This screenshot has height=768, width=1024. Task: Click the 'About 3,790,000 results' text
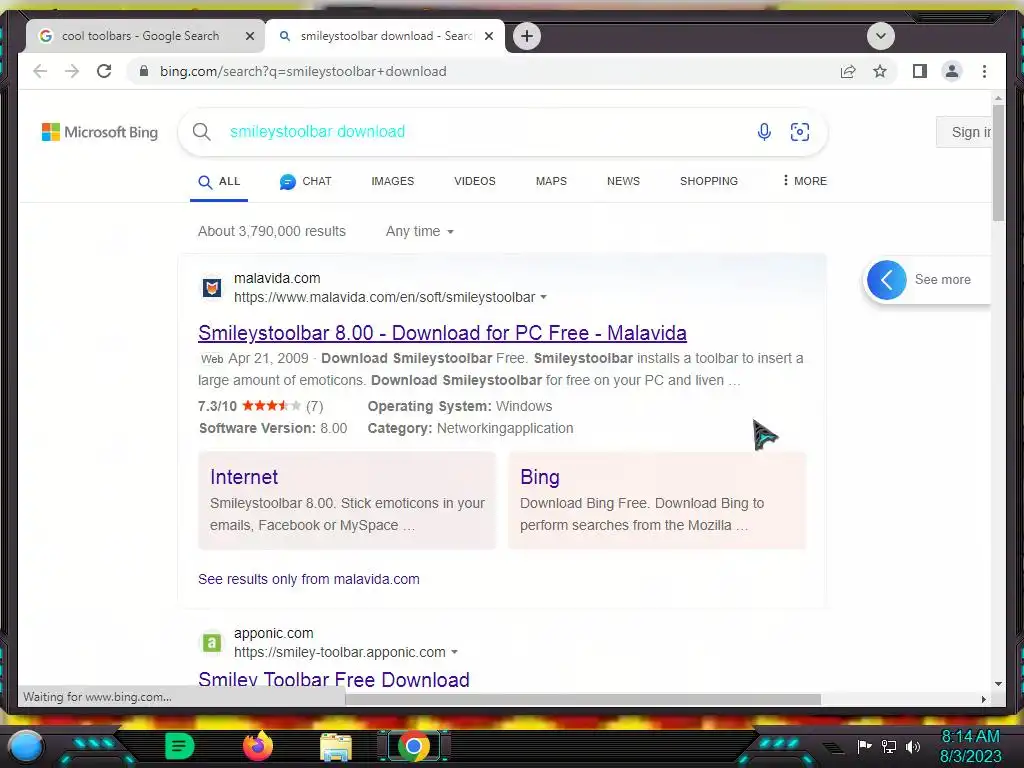pos(272,231)
